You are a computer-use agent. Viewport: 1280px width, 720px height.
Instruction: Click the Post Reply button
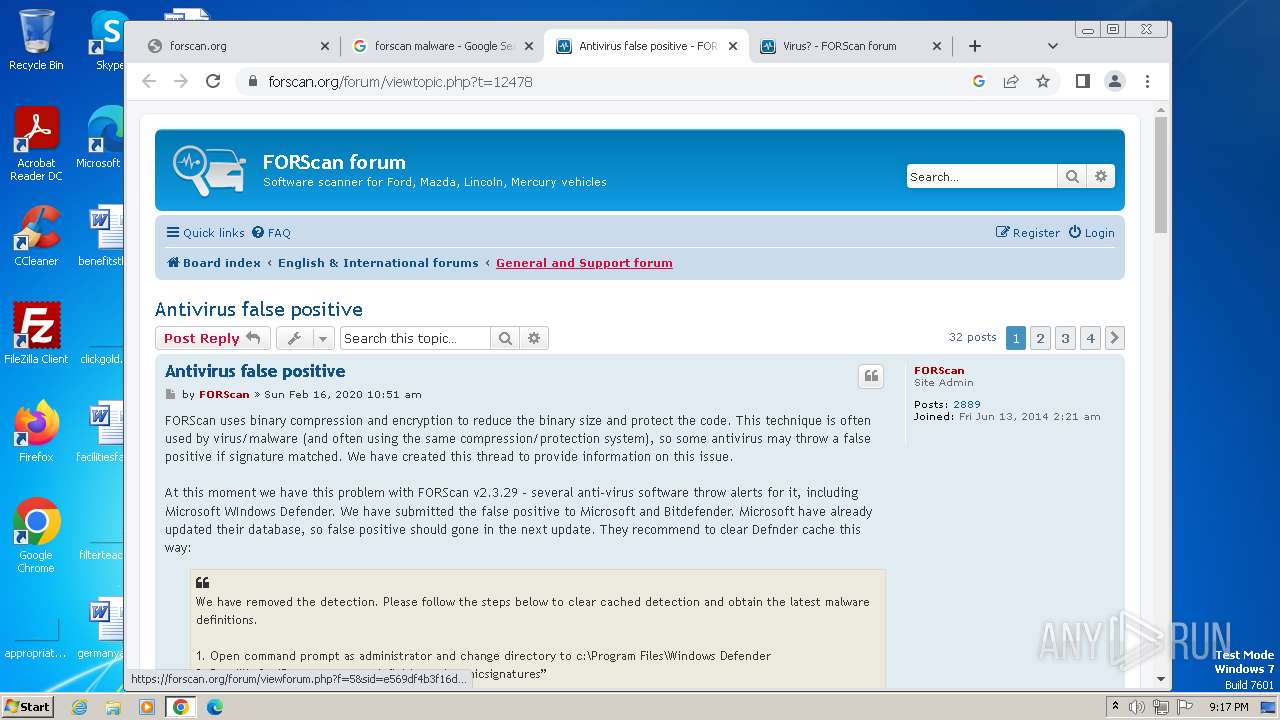pos(212,338)
